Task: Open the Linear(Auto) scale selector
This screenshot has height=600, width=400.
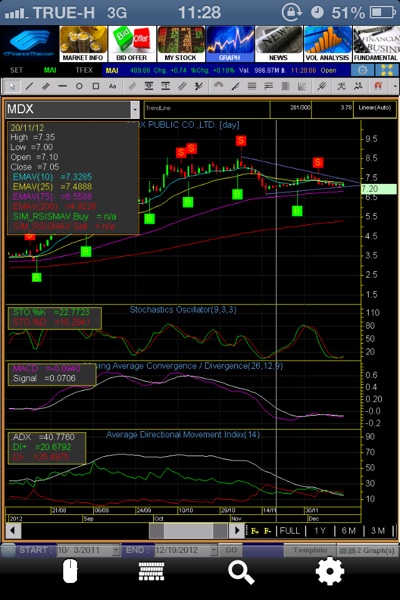Action: point(375,108)
